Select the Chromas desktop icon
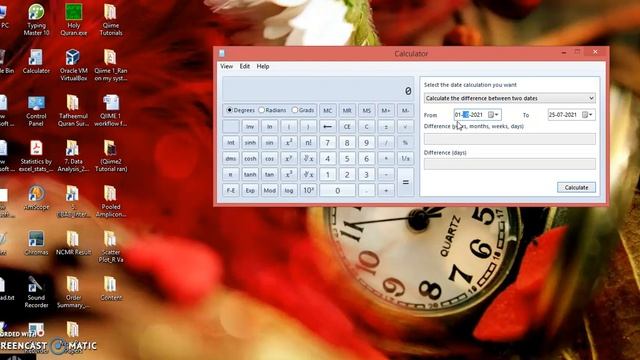The image size is (640, 360). coord(36,244)
